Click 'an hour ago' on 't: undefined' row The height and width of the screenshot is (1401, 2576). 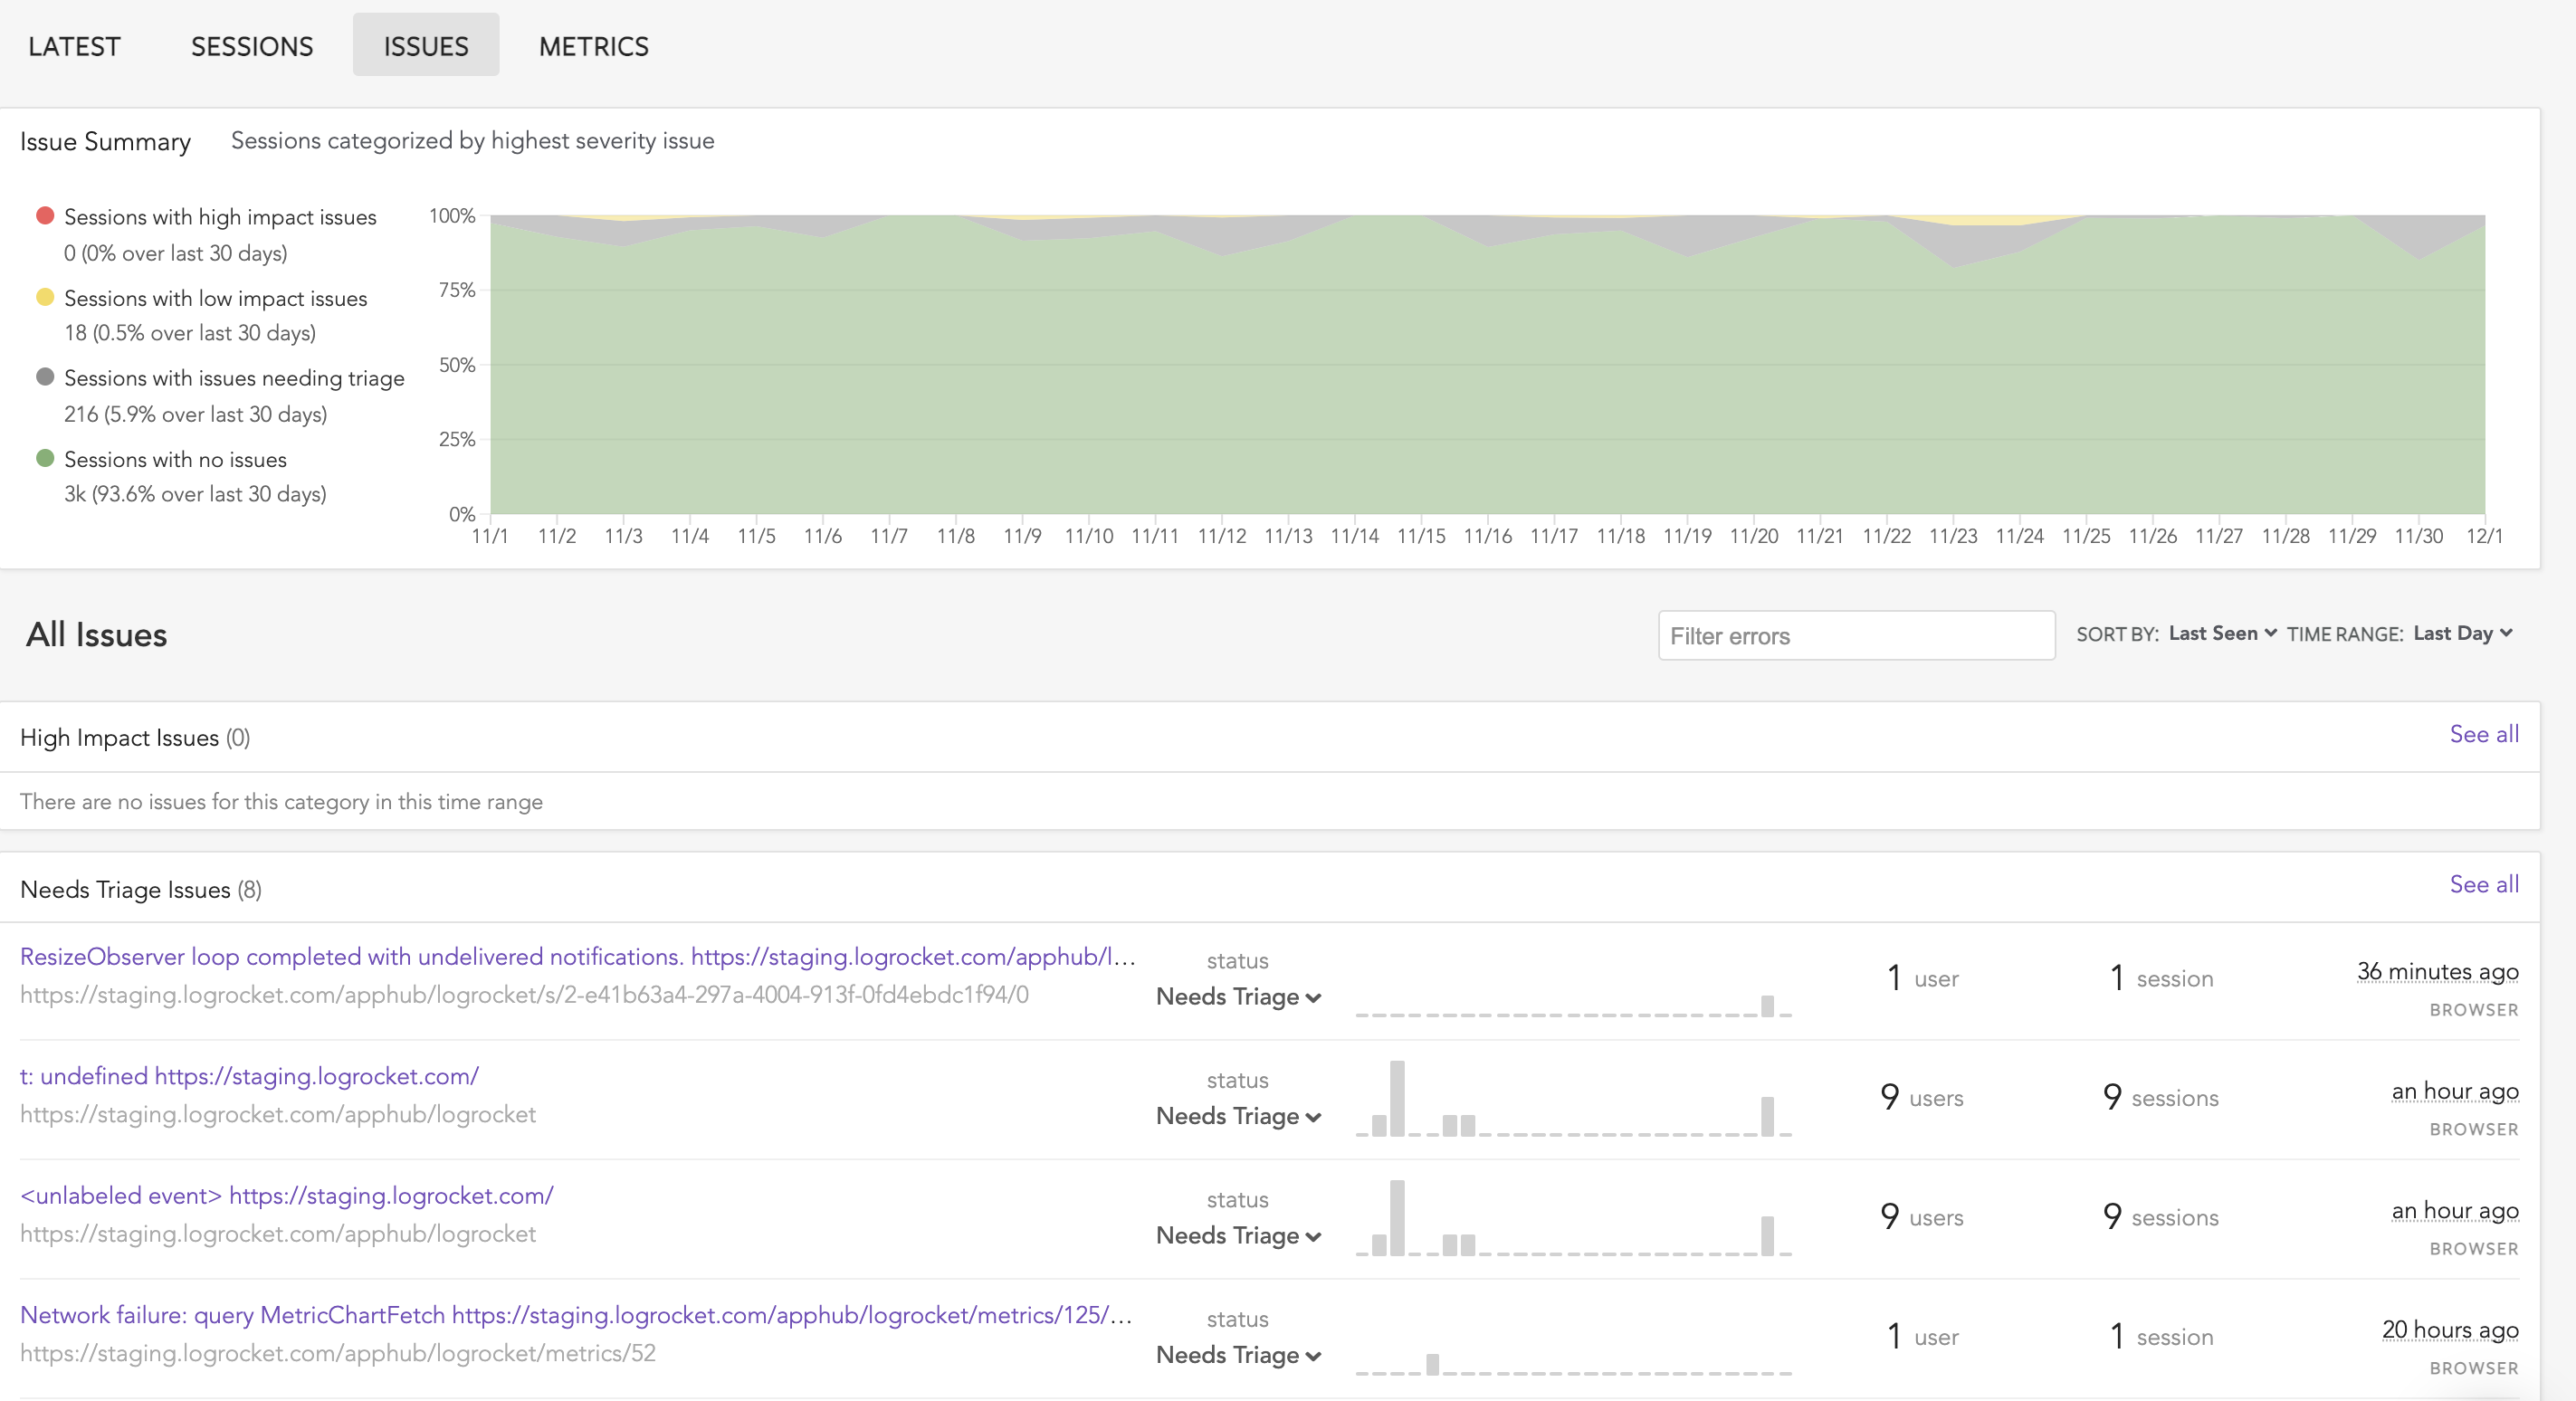pyautogui.click(x=2455, y=1091)
